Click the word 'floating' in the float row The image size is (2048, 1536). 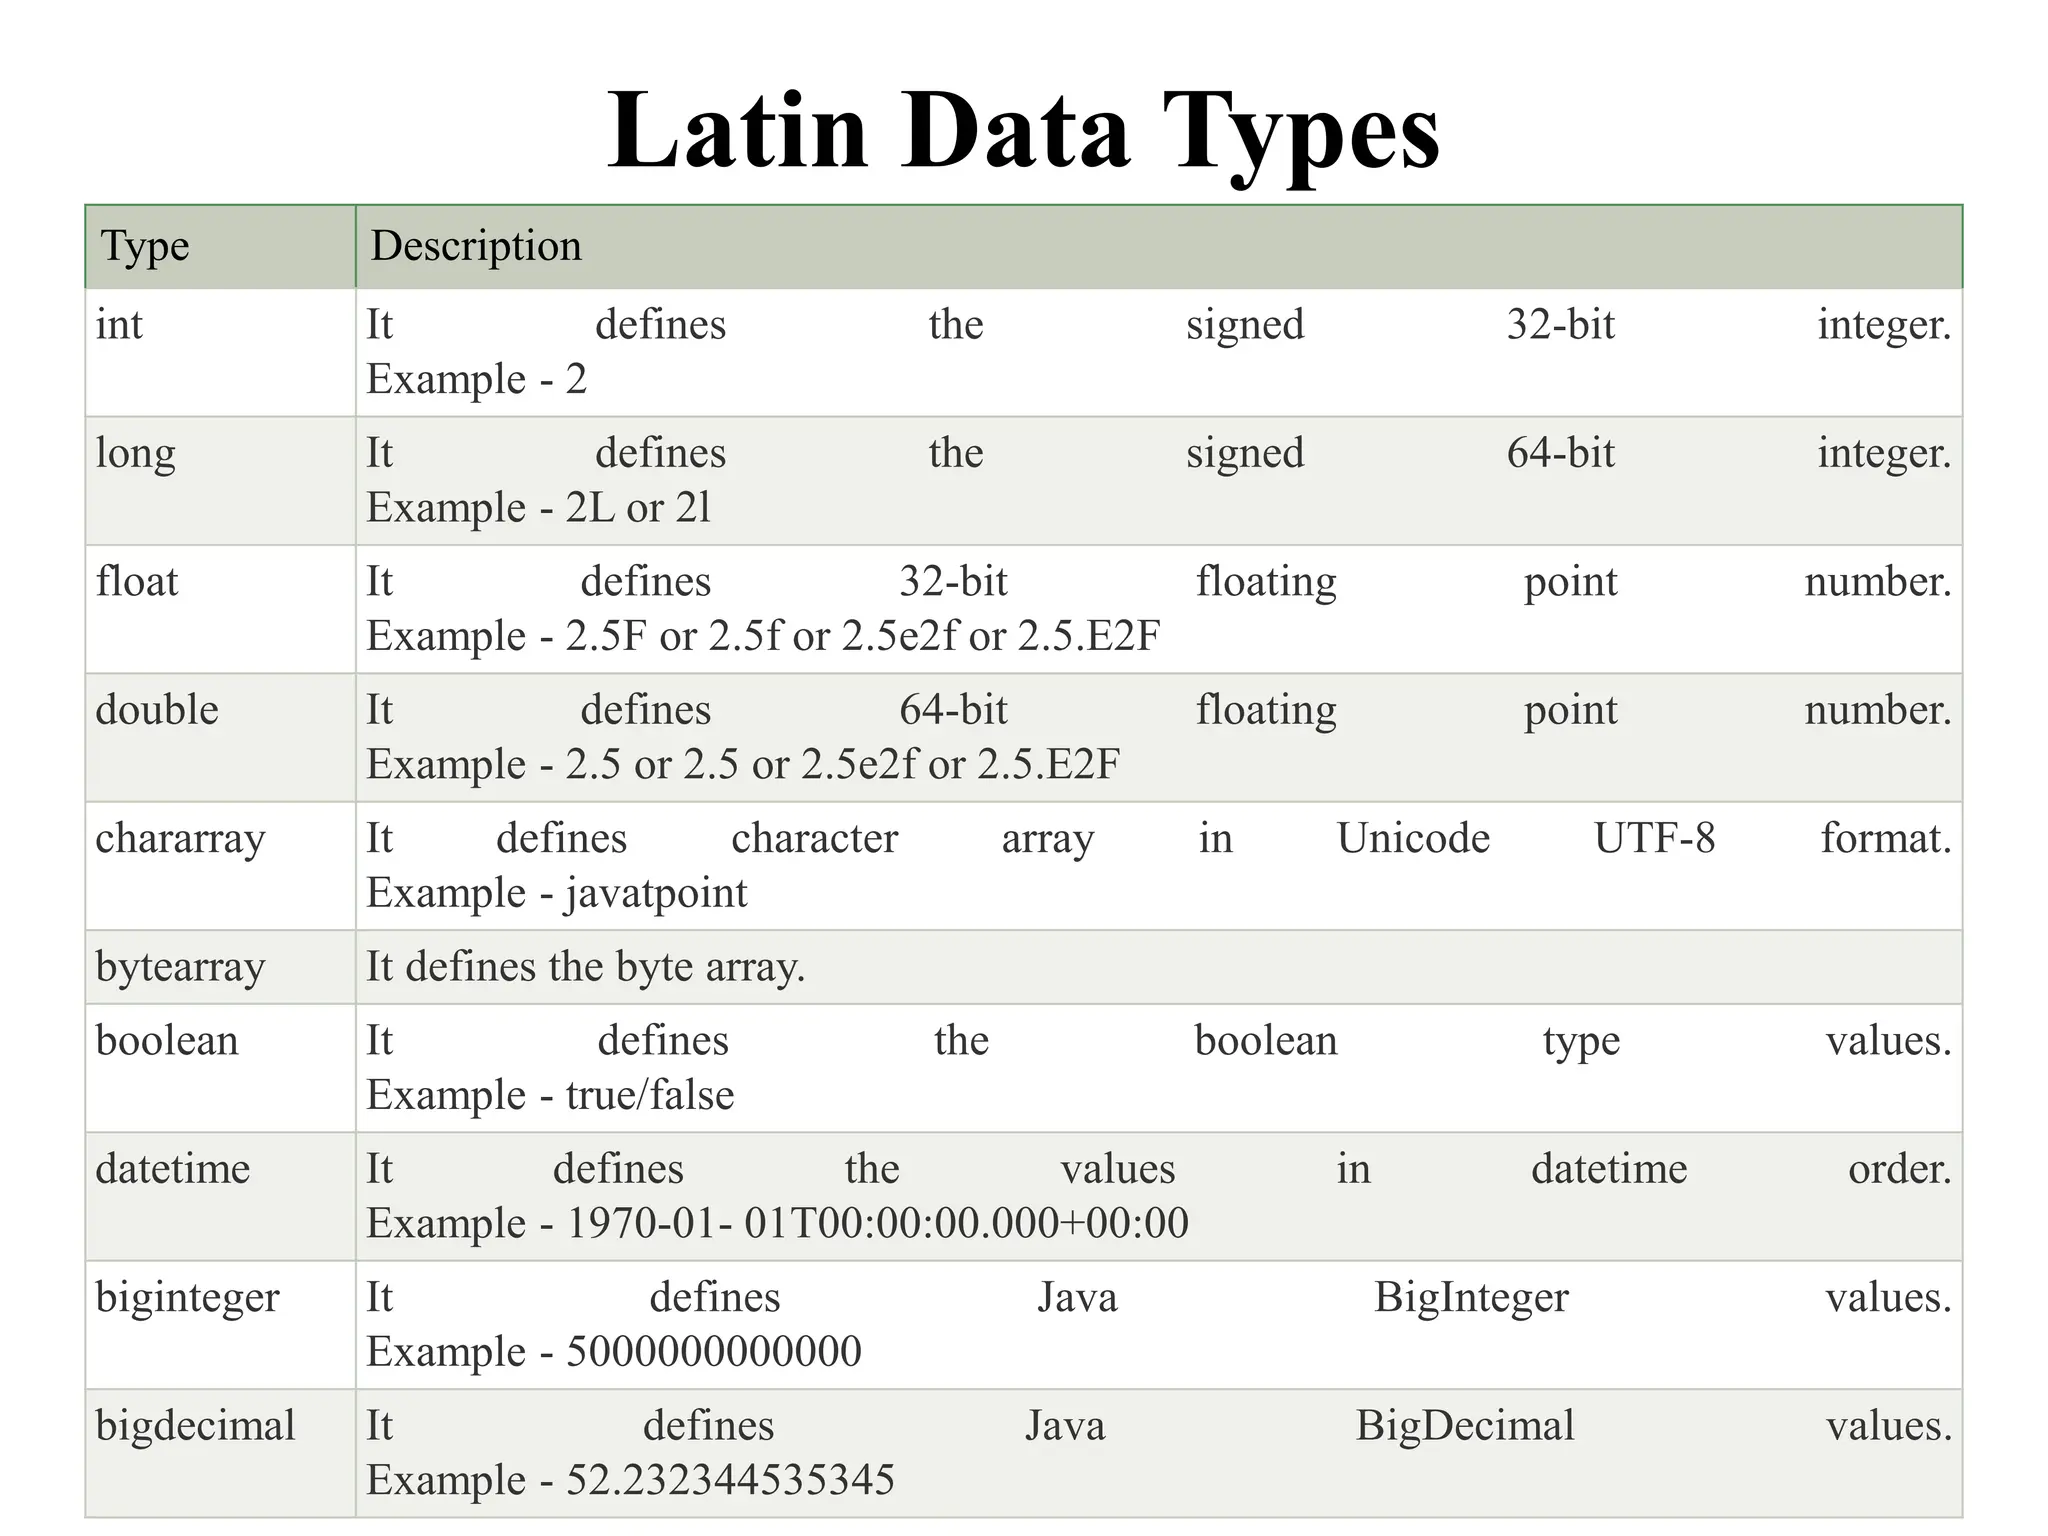[1266, 583]
